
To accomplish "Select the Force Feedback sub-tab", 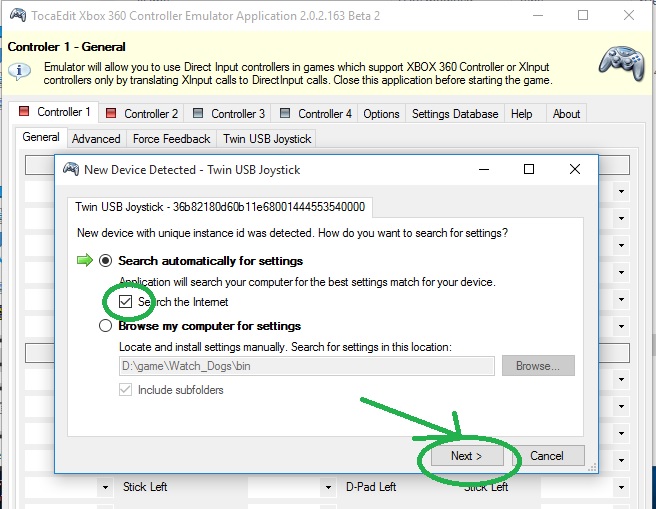I will (x=171, y=138).
